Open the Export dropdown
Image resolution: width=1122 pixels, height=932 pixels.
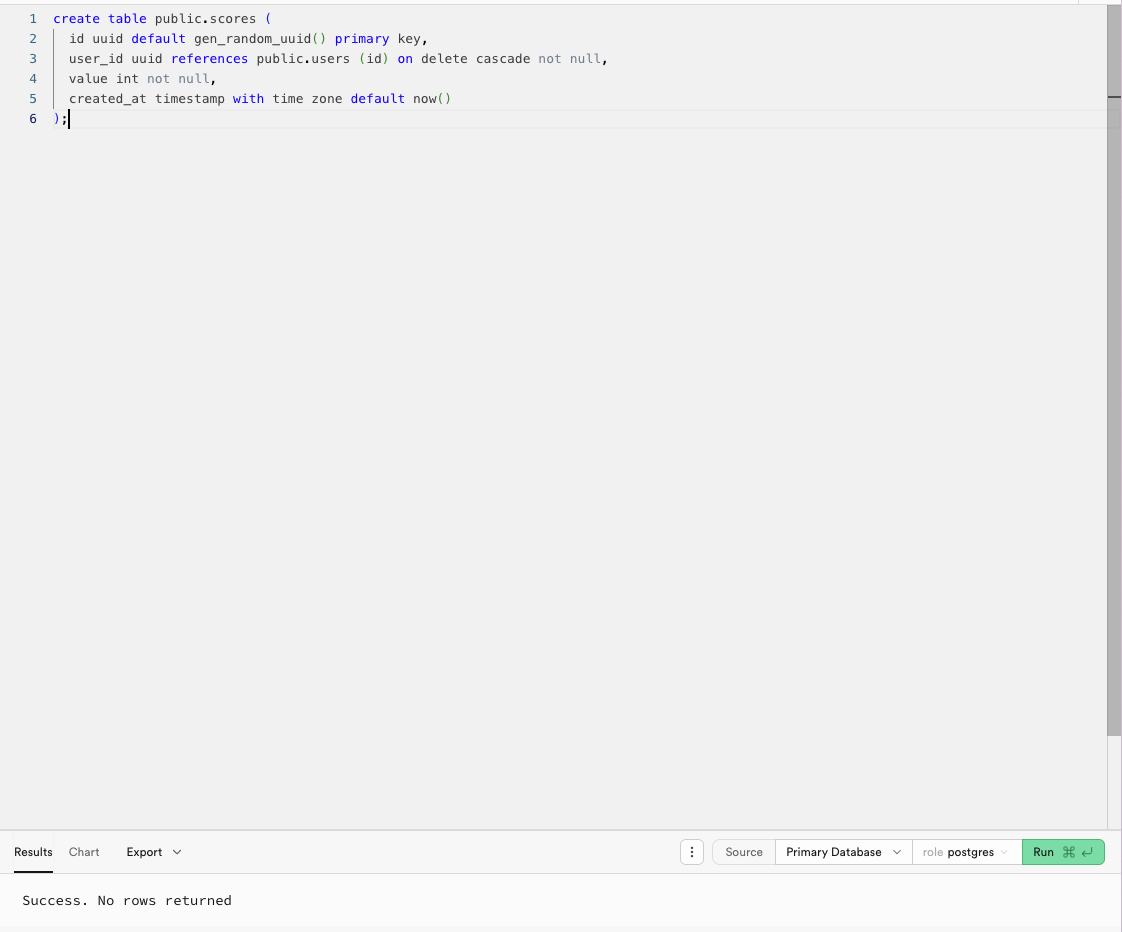point(153,852)
